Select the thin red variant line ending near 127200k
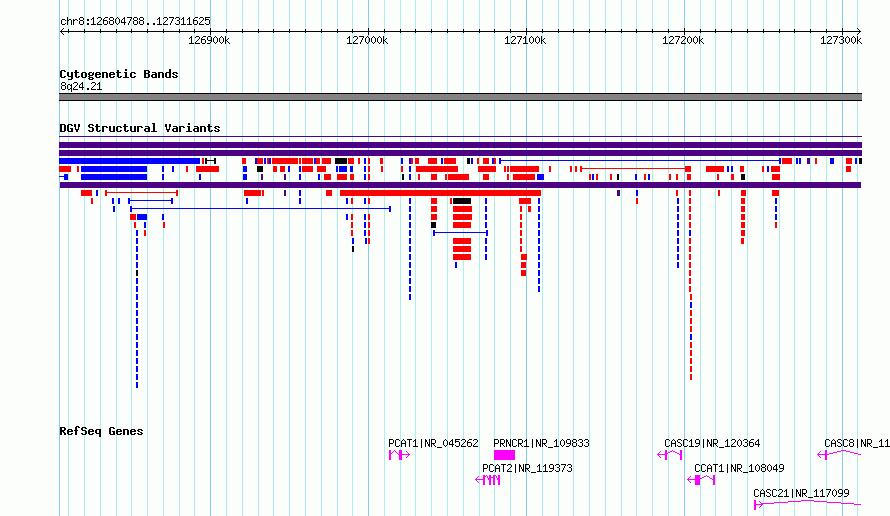The image size is (890, 516). click(633, 169)
